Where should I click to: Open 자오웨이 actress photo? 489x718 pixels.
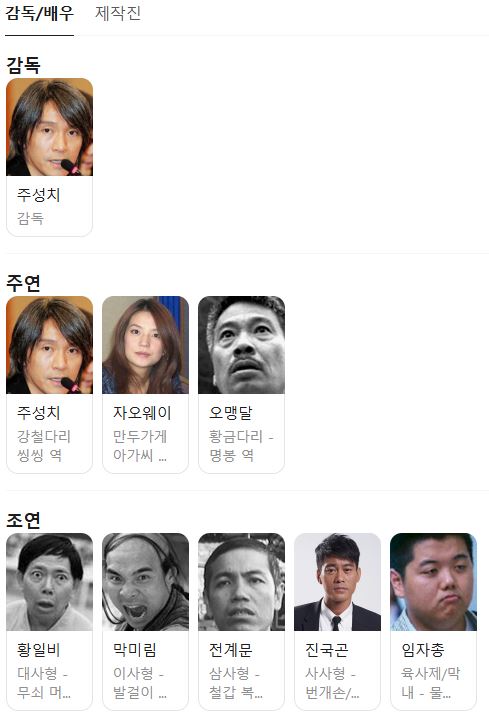tap(145, 345)
